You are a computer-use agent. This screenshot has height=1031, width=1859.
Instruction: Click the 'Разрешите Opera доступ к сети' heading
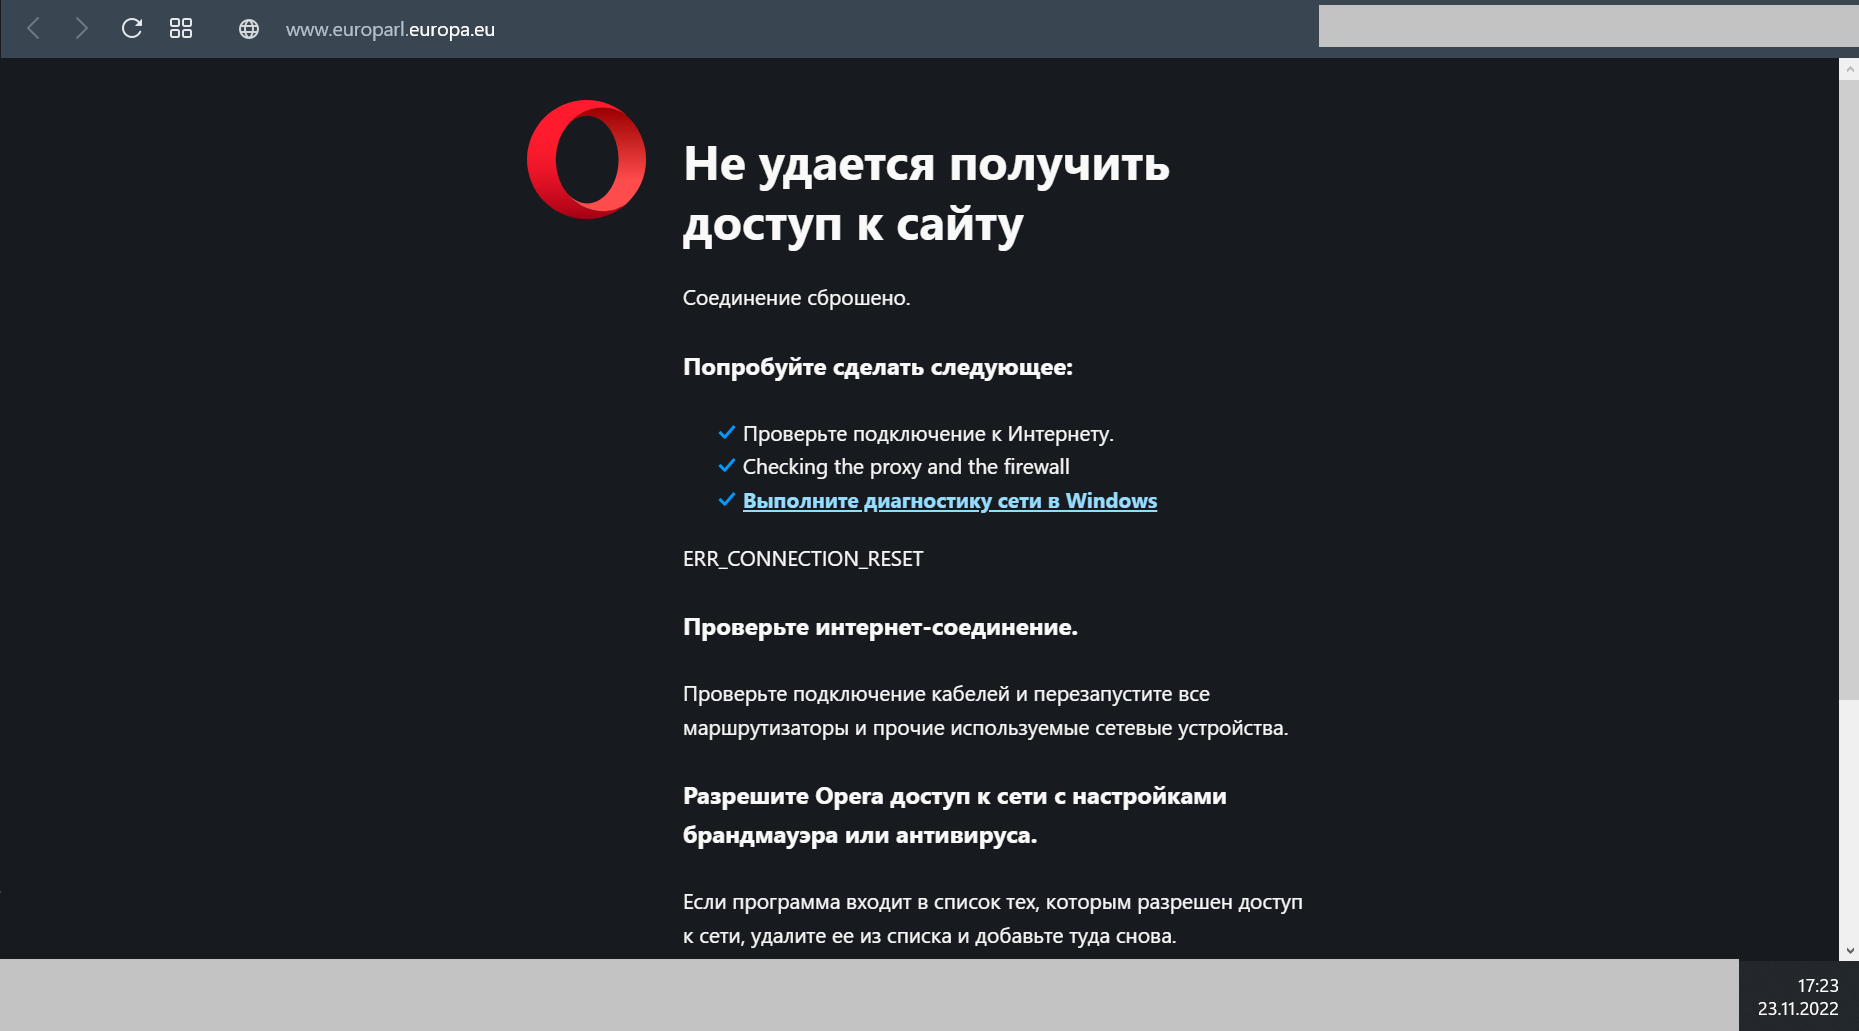pos(954,815)
